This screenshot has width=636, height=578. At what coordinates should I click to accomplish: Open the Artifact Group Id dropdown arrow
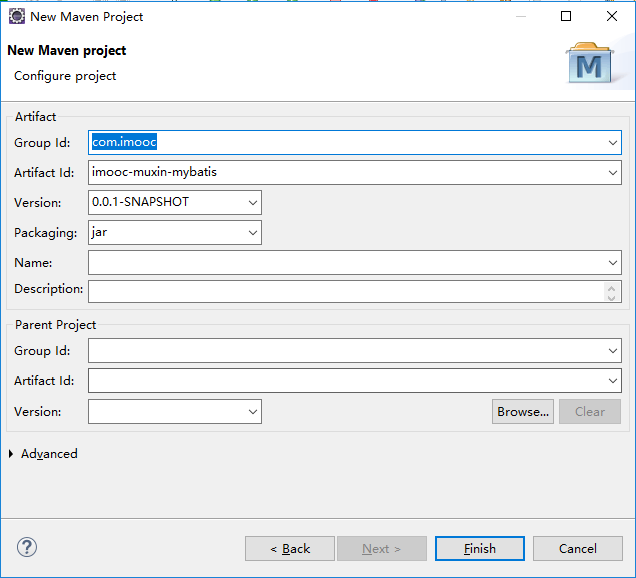(612, 143)
